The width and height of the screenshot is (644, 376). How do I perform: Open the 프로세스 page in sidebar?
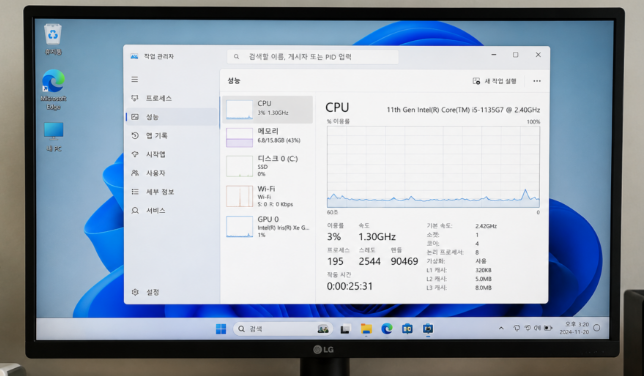click(172, 98)
